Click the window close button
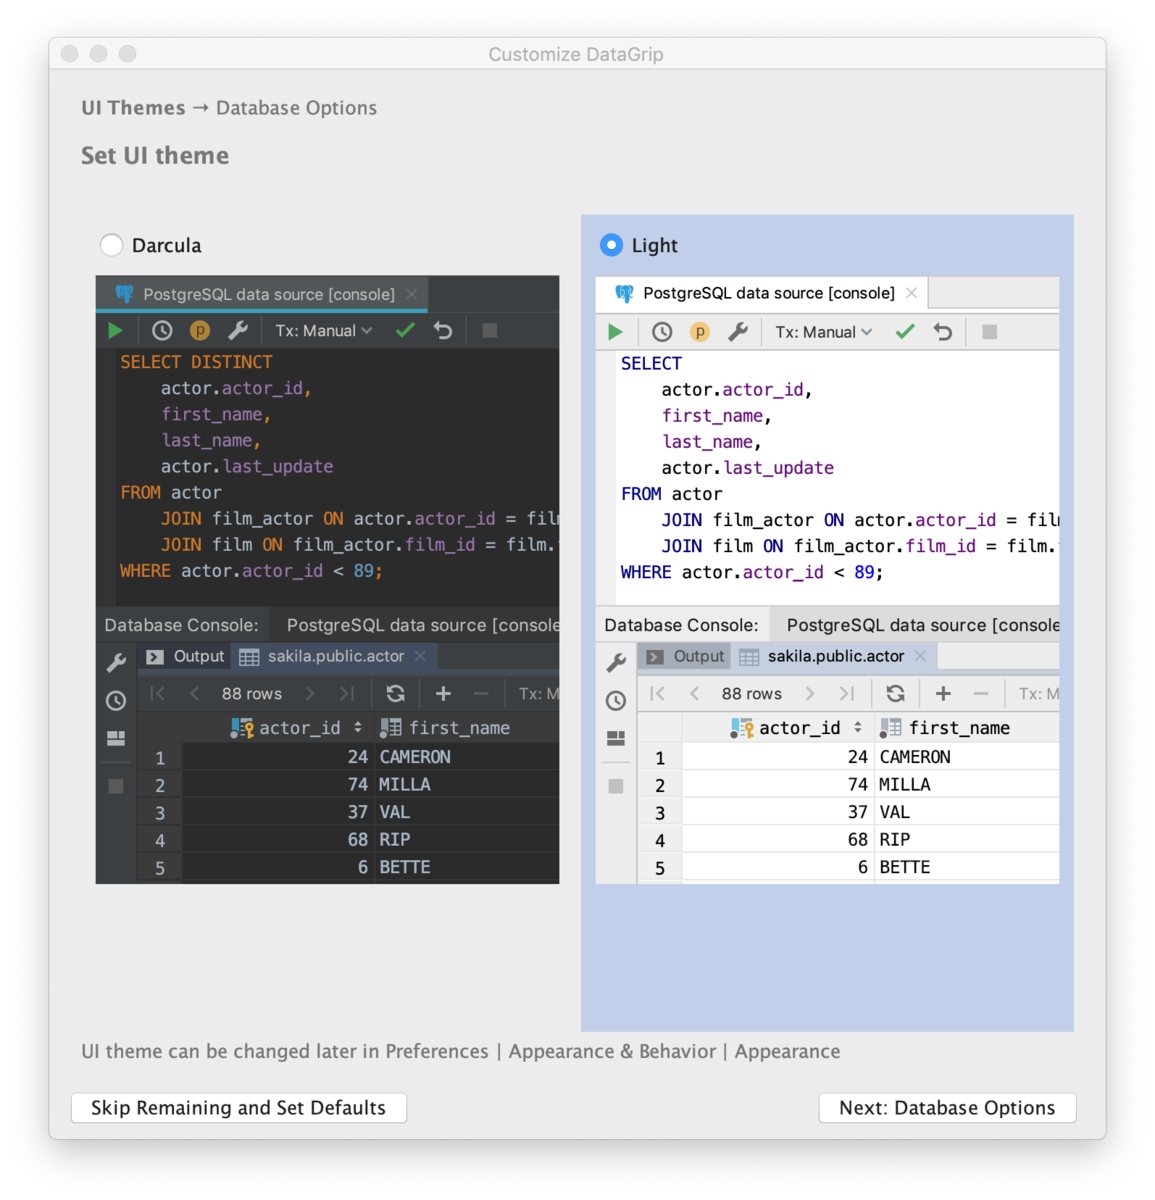This screenshot has width=1155, height=1200. pos(69,54)
